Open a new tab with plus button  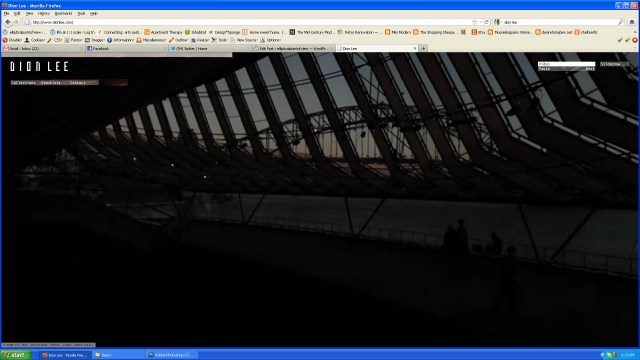(423, 48)
